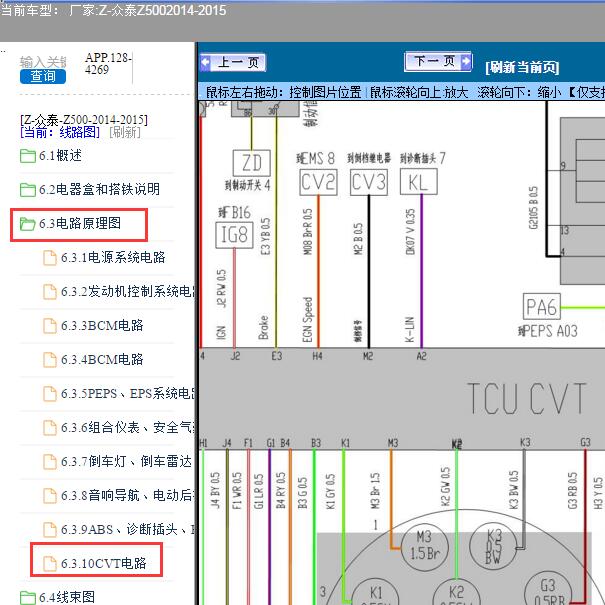Open 6.3.1电源系统电路 page
The image size is (605, 605).
(113, 257)
